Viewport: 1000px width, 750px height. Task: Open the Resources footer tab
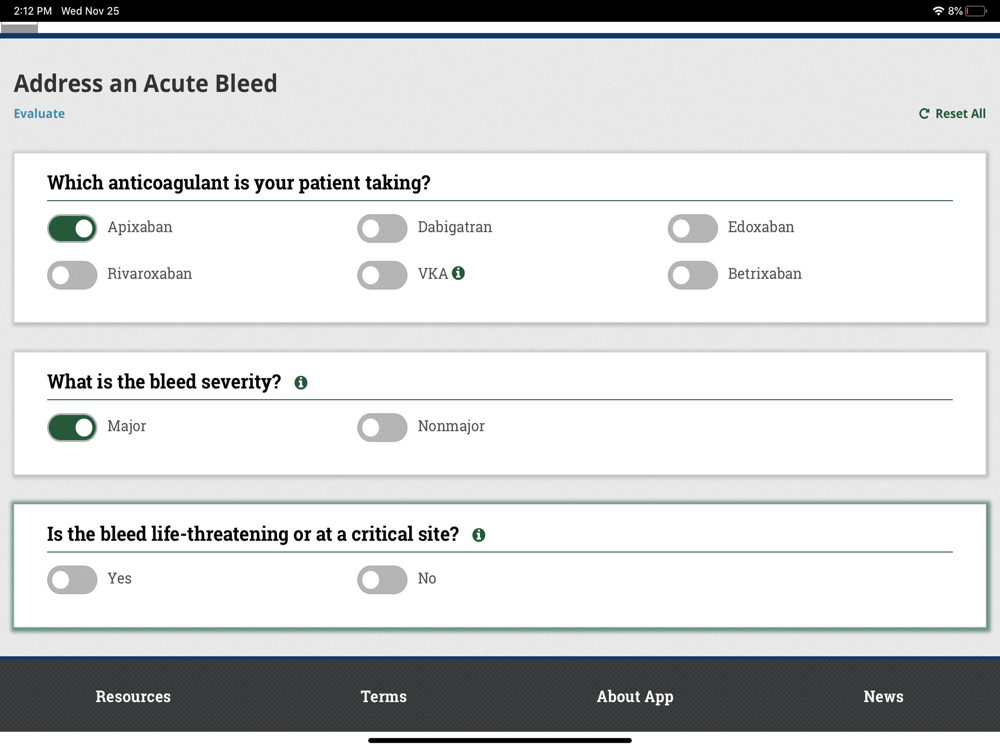click(x=133, y=697)
